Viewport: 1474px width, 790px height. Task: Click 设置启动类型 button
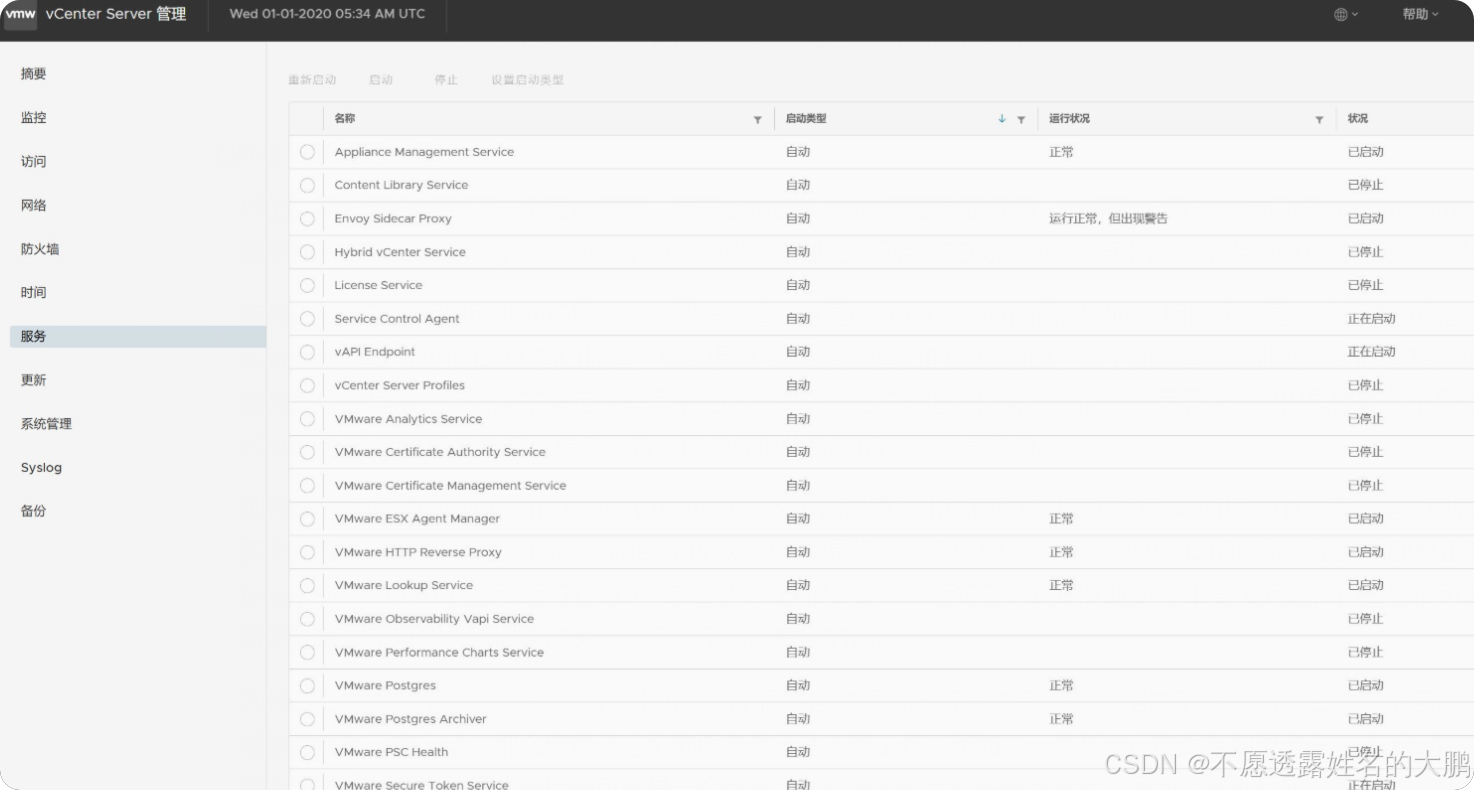(x=527, y=80)
